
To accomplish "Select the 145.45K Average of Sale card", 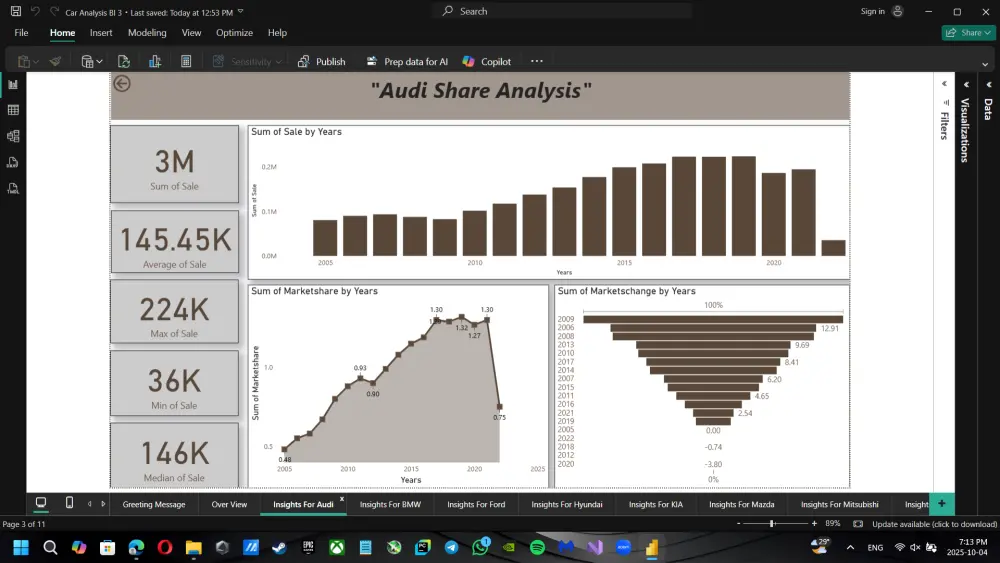I will [175, 242].
